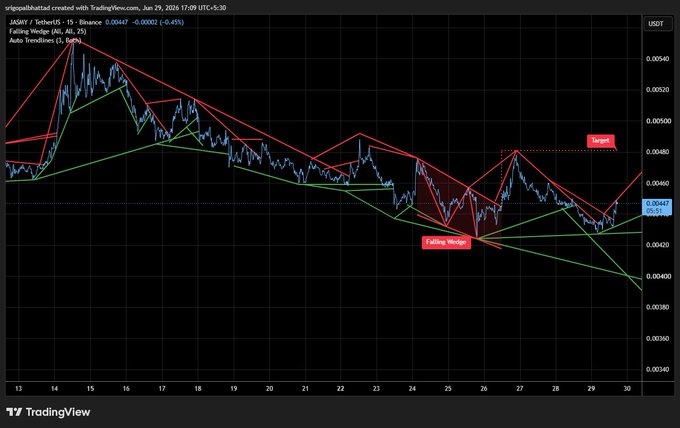The height and width of the screenshot is (428, 680).
Task: Click the TradingView logo at bottom
Action: point(48,412)
